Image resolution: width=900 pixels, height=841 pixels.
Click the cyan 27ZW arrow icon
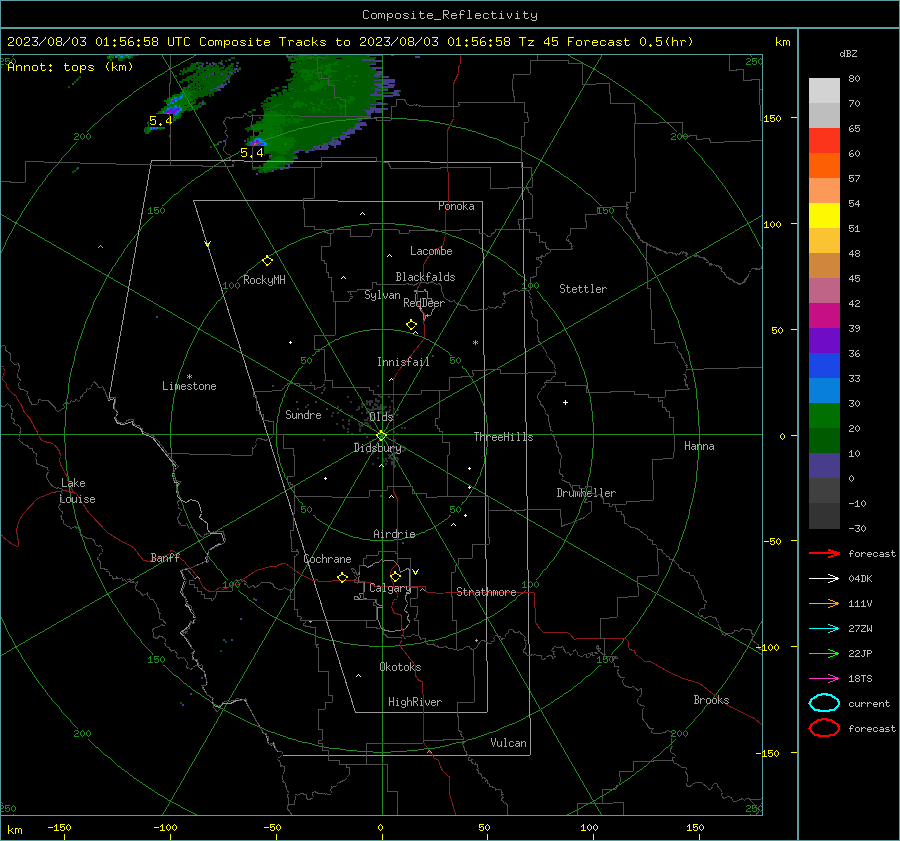[x=824, y=629]
